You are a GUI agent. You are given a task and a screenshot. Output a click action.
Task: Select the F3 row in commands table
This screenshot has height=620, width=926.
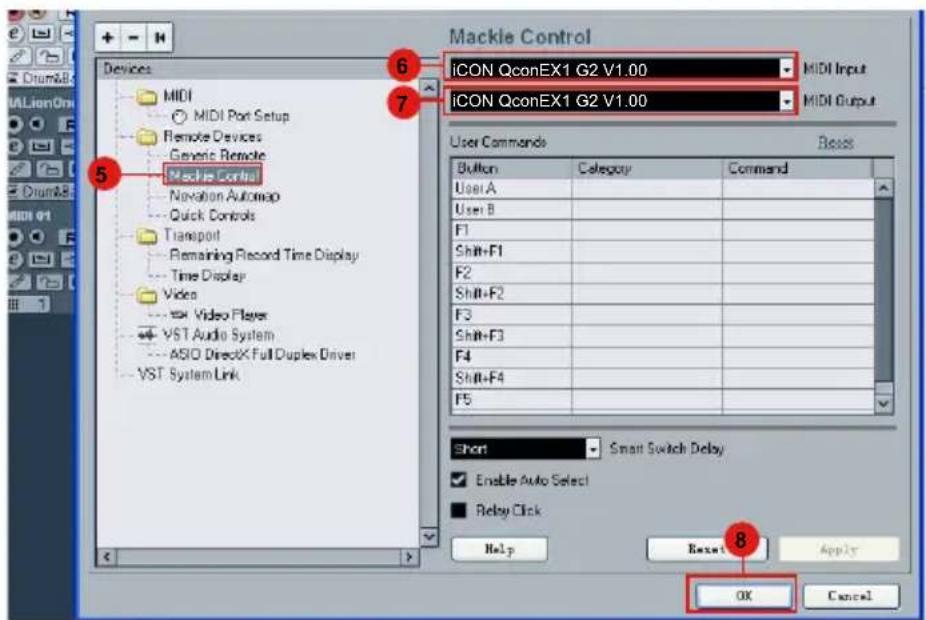pos(663,315)
